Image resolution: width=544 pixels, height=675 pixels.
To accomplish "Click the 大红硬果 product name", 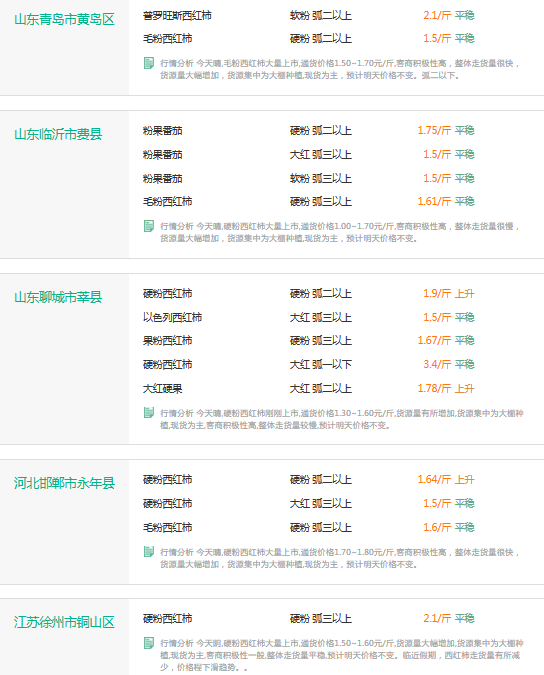I will pos(162,389).
